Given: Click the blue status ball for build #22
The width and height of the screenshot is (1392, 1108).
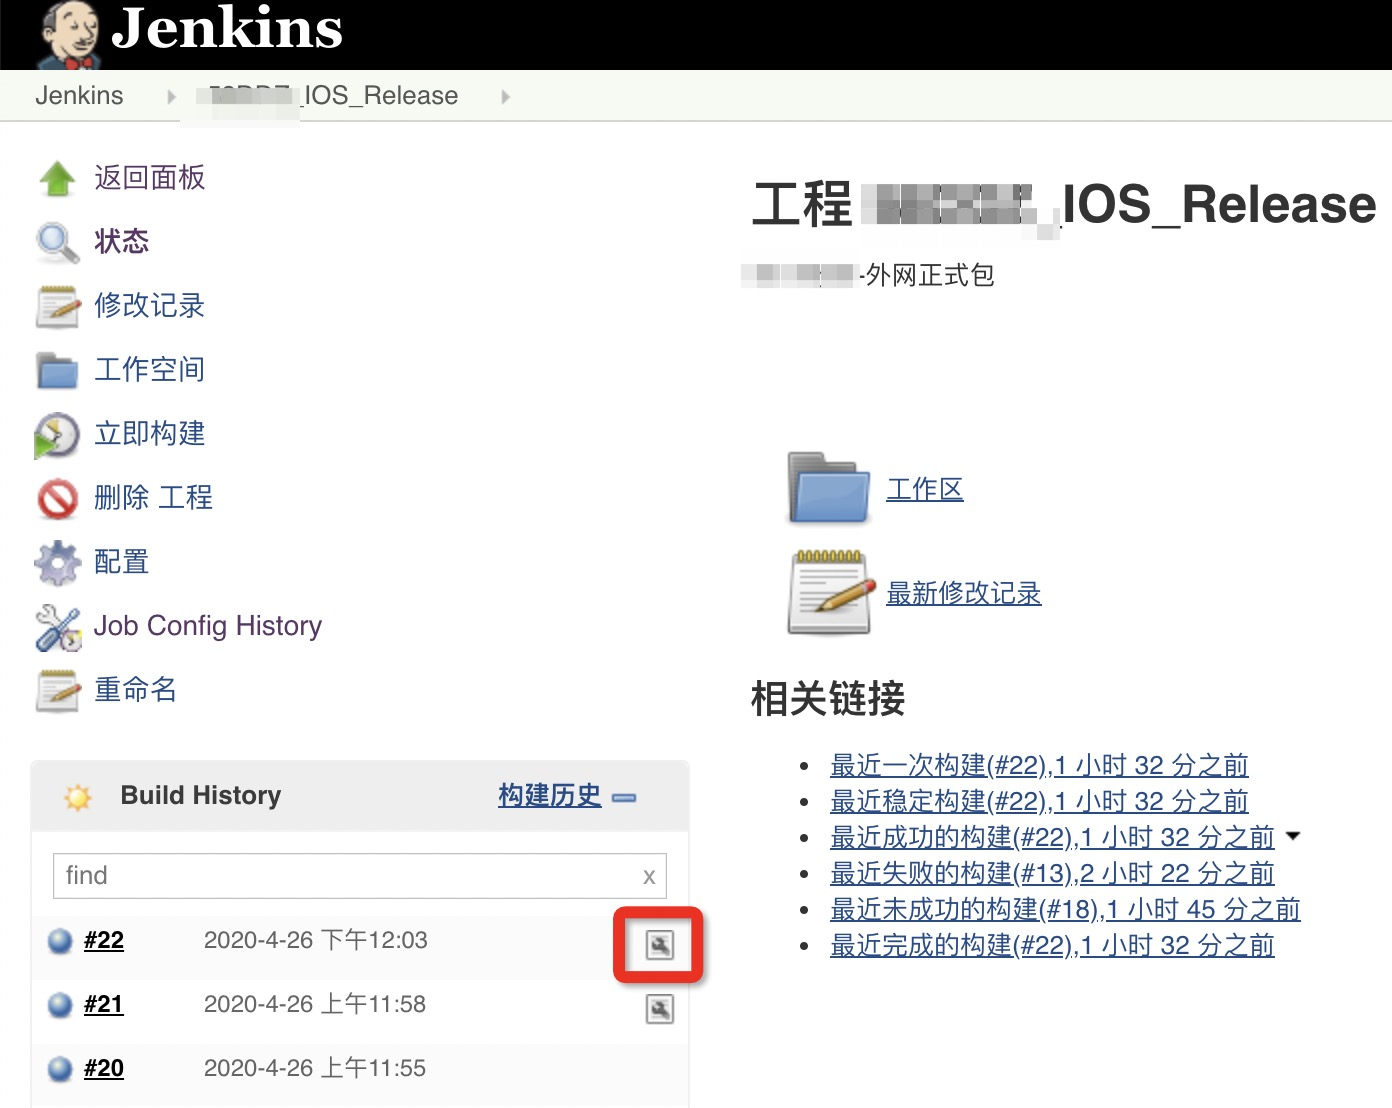Looking at the screenshot, I should click(x=60, y=941).
